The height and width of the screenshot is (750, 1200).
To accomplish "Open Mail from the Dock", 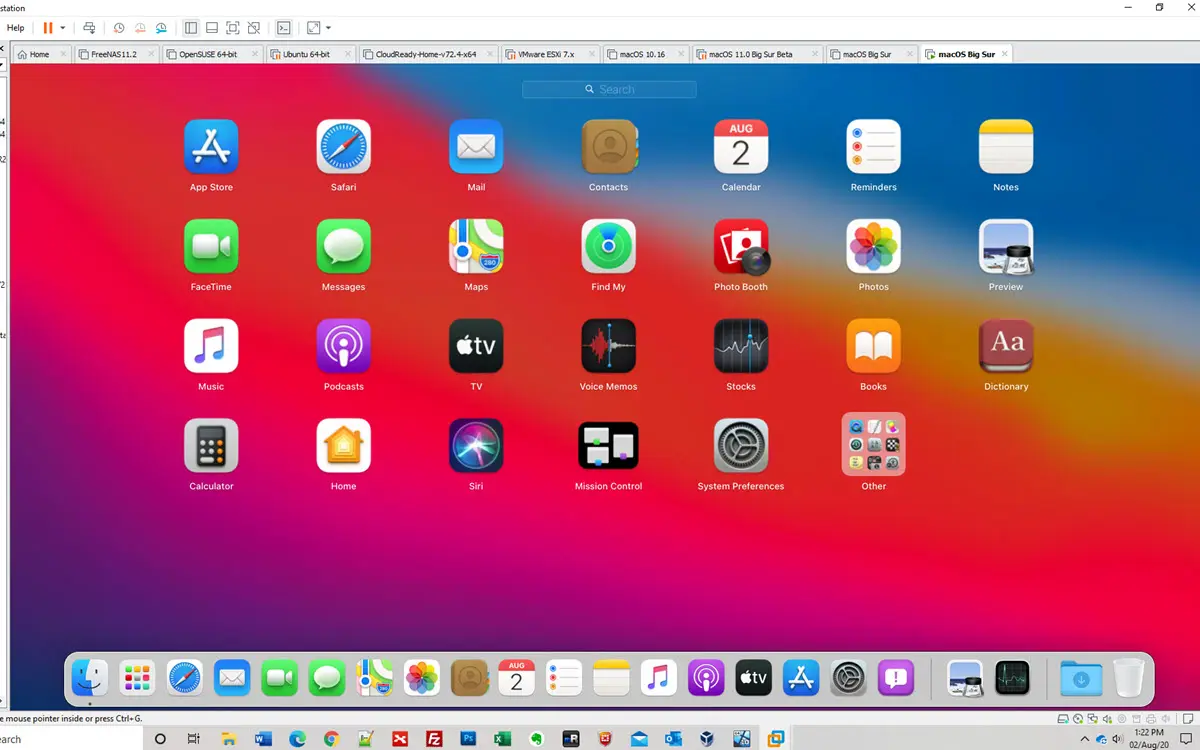I will point(232,678).
